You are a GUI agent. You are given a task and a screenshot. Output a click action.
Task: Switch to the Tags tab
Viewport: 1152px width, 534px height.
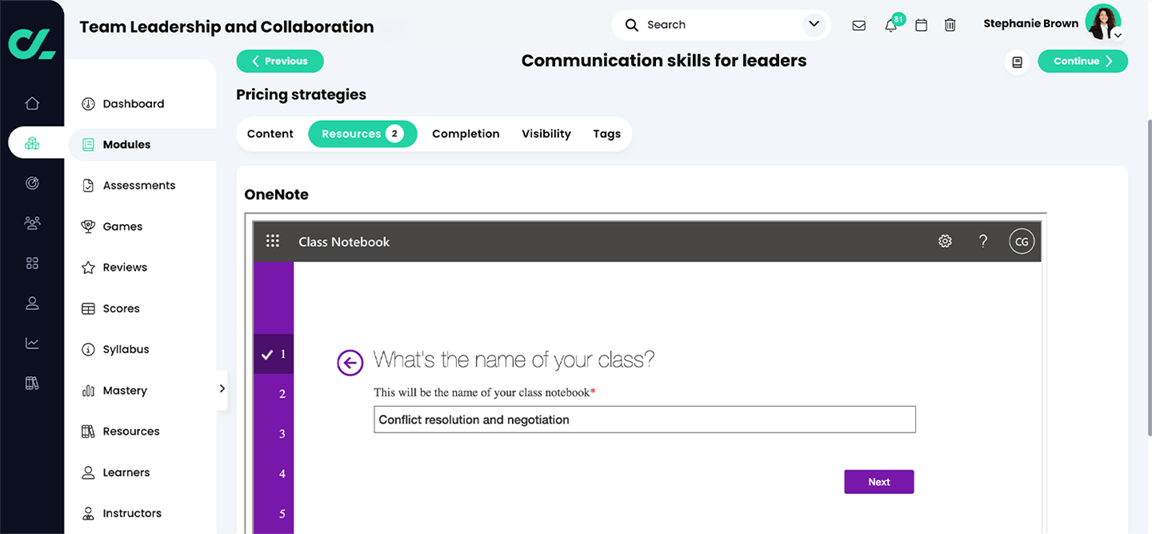(x=607, y=134)
